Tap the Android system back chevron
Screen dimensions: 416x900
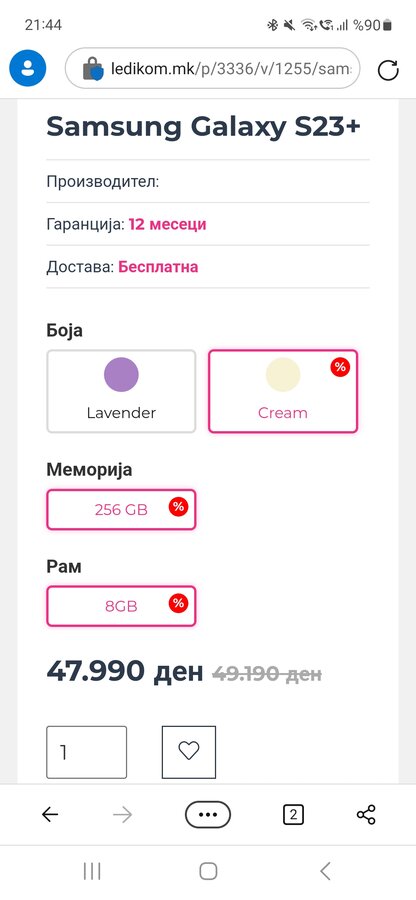tap(325, 871)
